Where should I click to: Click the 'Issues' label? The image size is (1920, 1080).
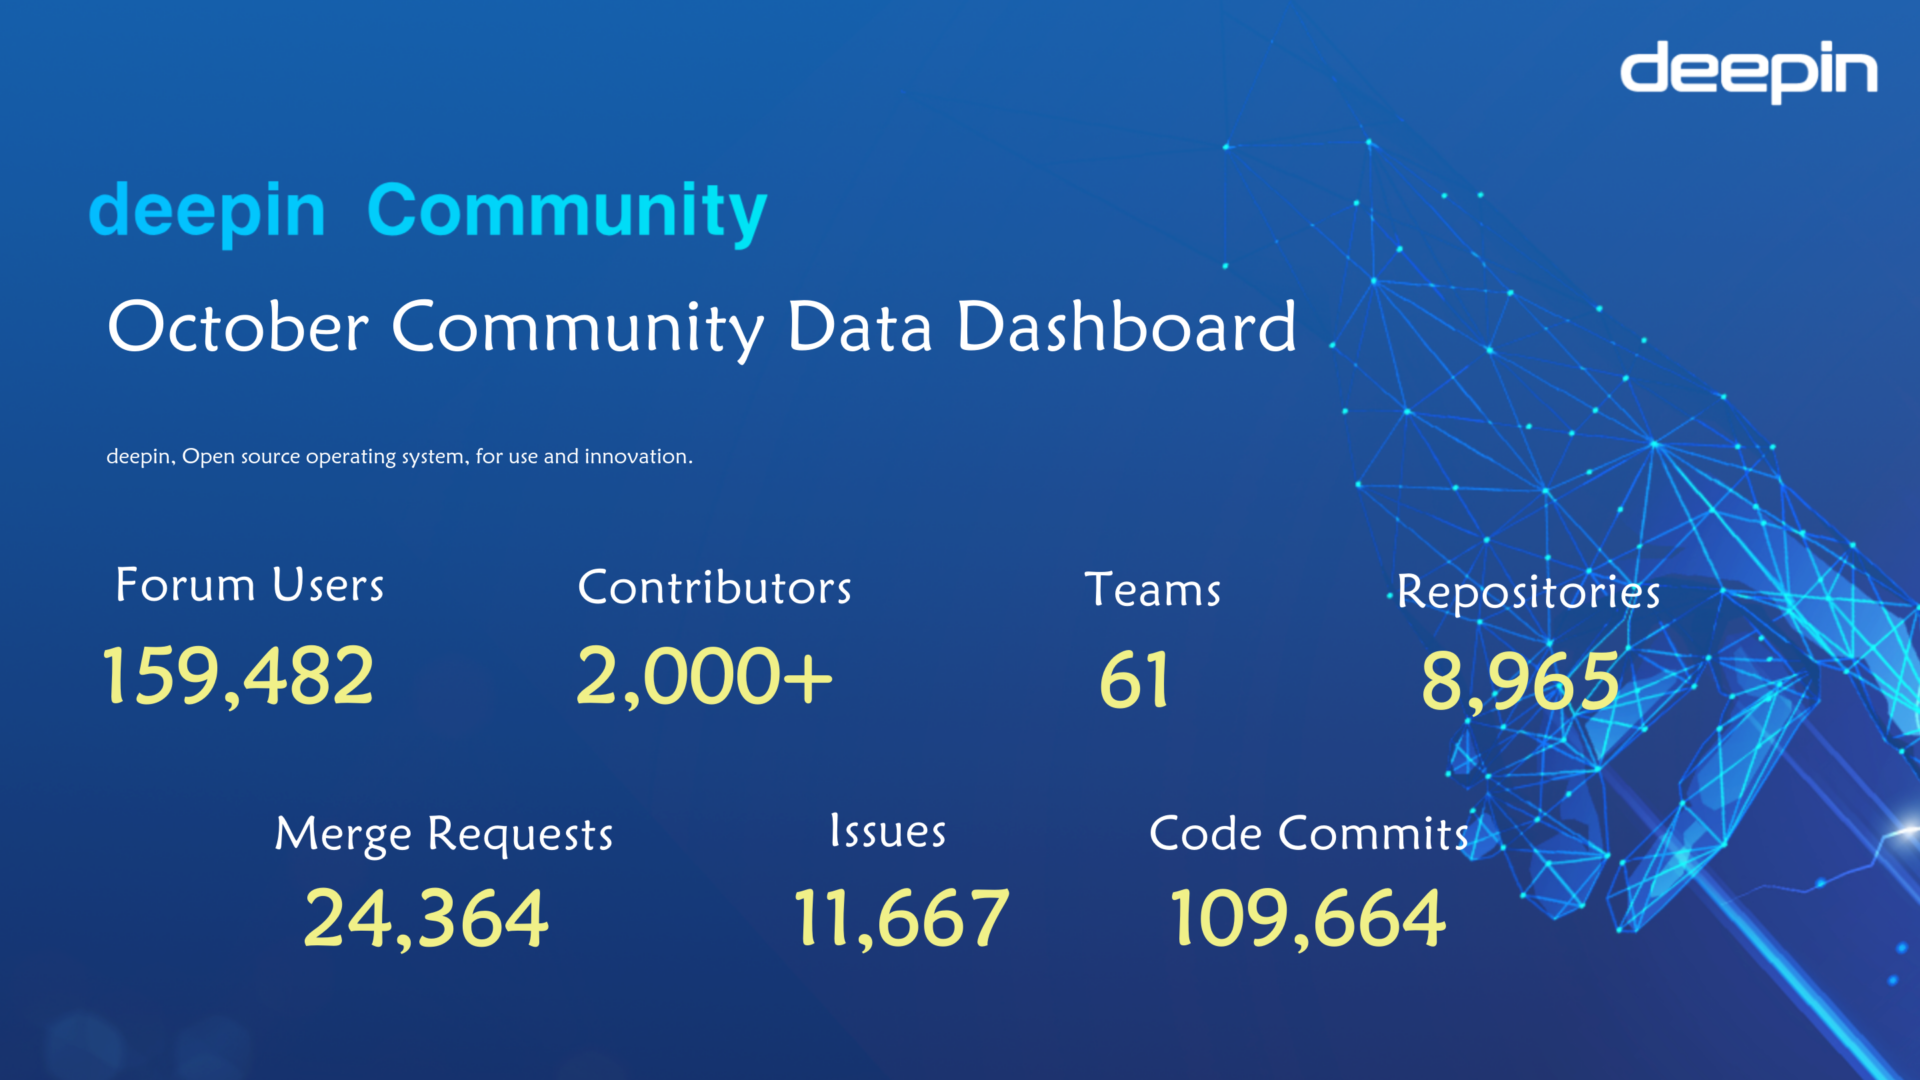pyautogui.click(x=888, y=831)
